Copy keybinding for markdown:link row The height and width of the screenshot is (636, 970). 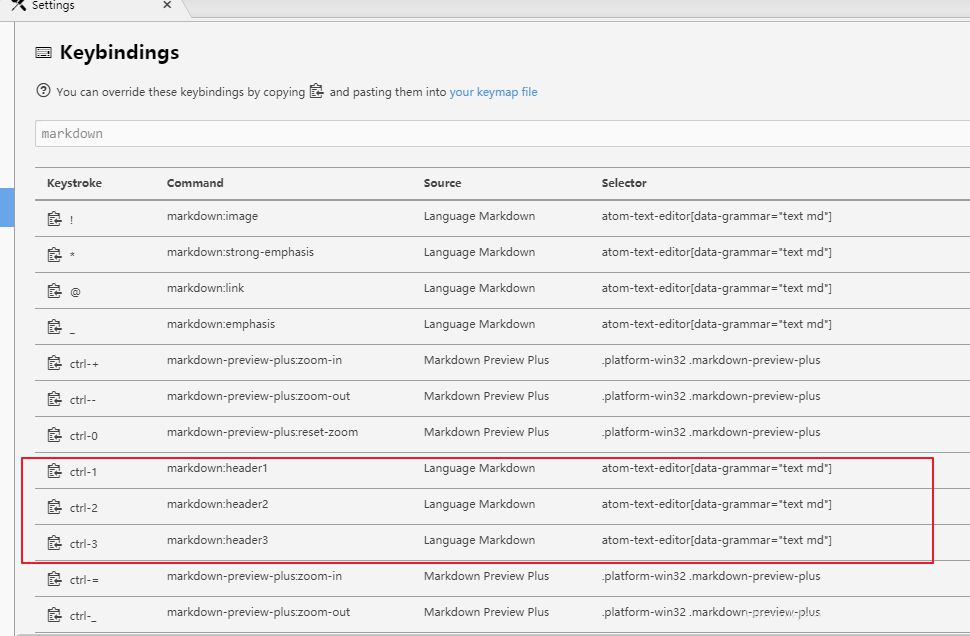pyautogui.click(x=55, y=290)
